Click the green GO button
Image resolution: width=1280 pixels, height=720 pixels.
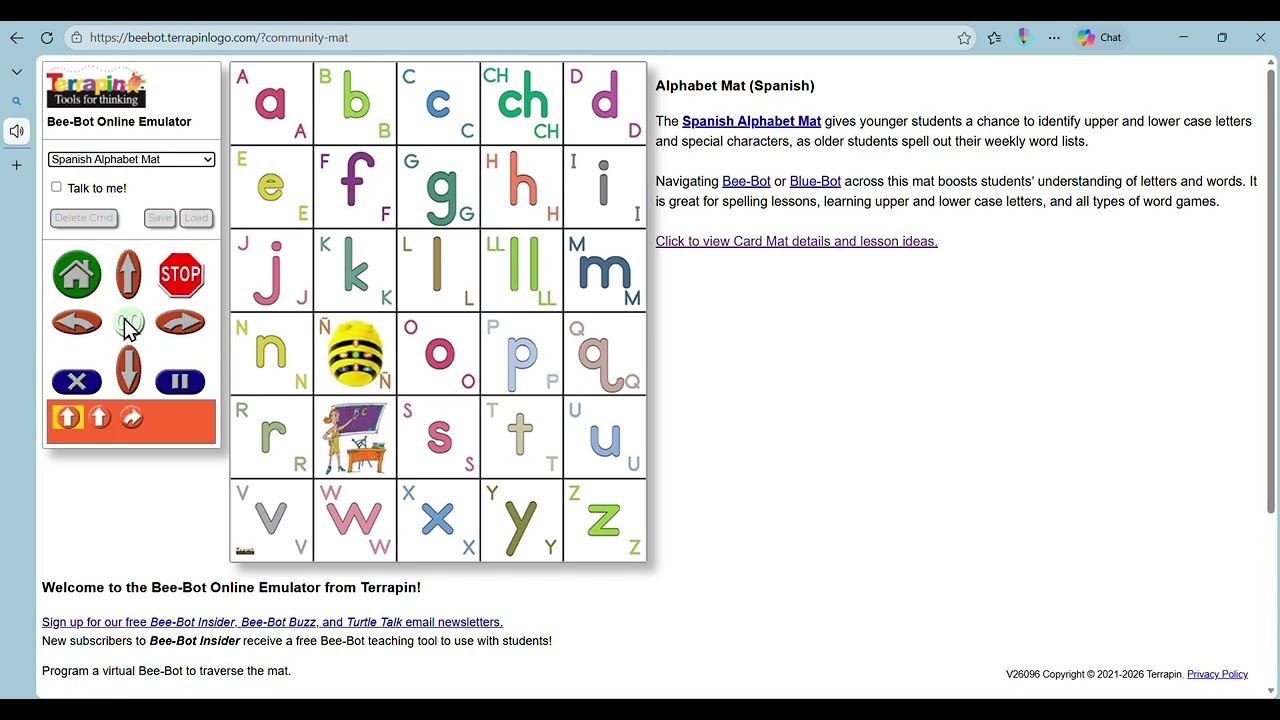pos(129,322)
